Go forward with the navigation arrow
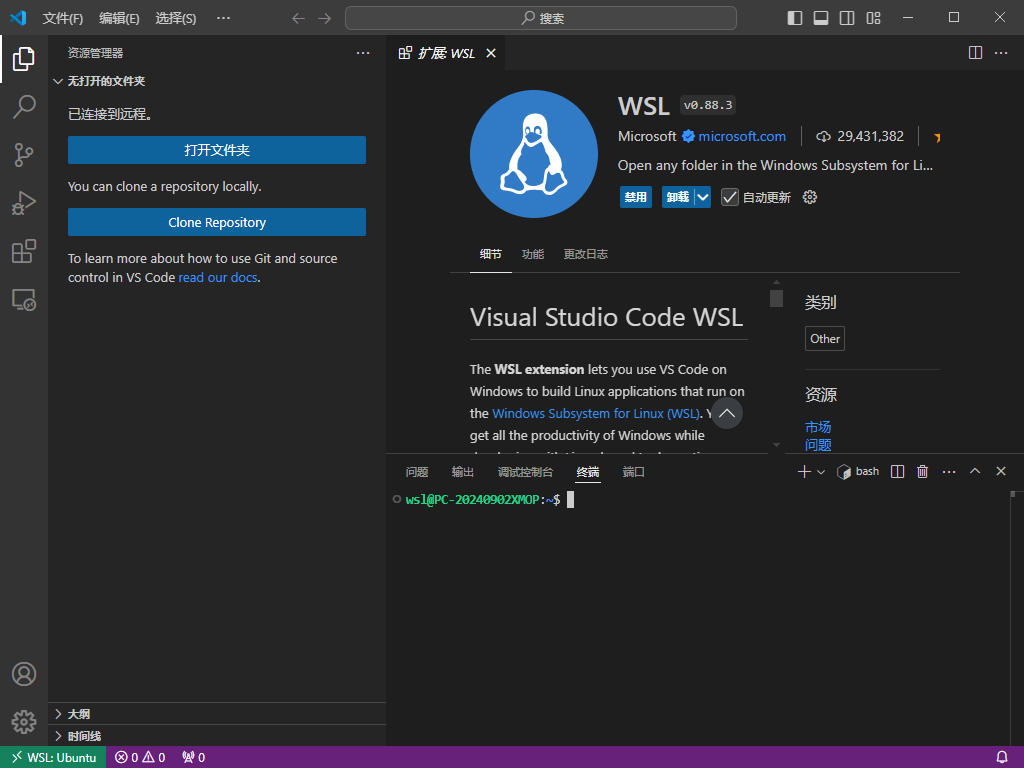 coord(325,18)
